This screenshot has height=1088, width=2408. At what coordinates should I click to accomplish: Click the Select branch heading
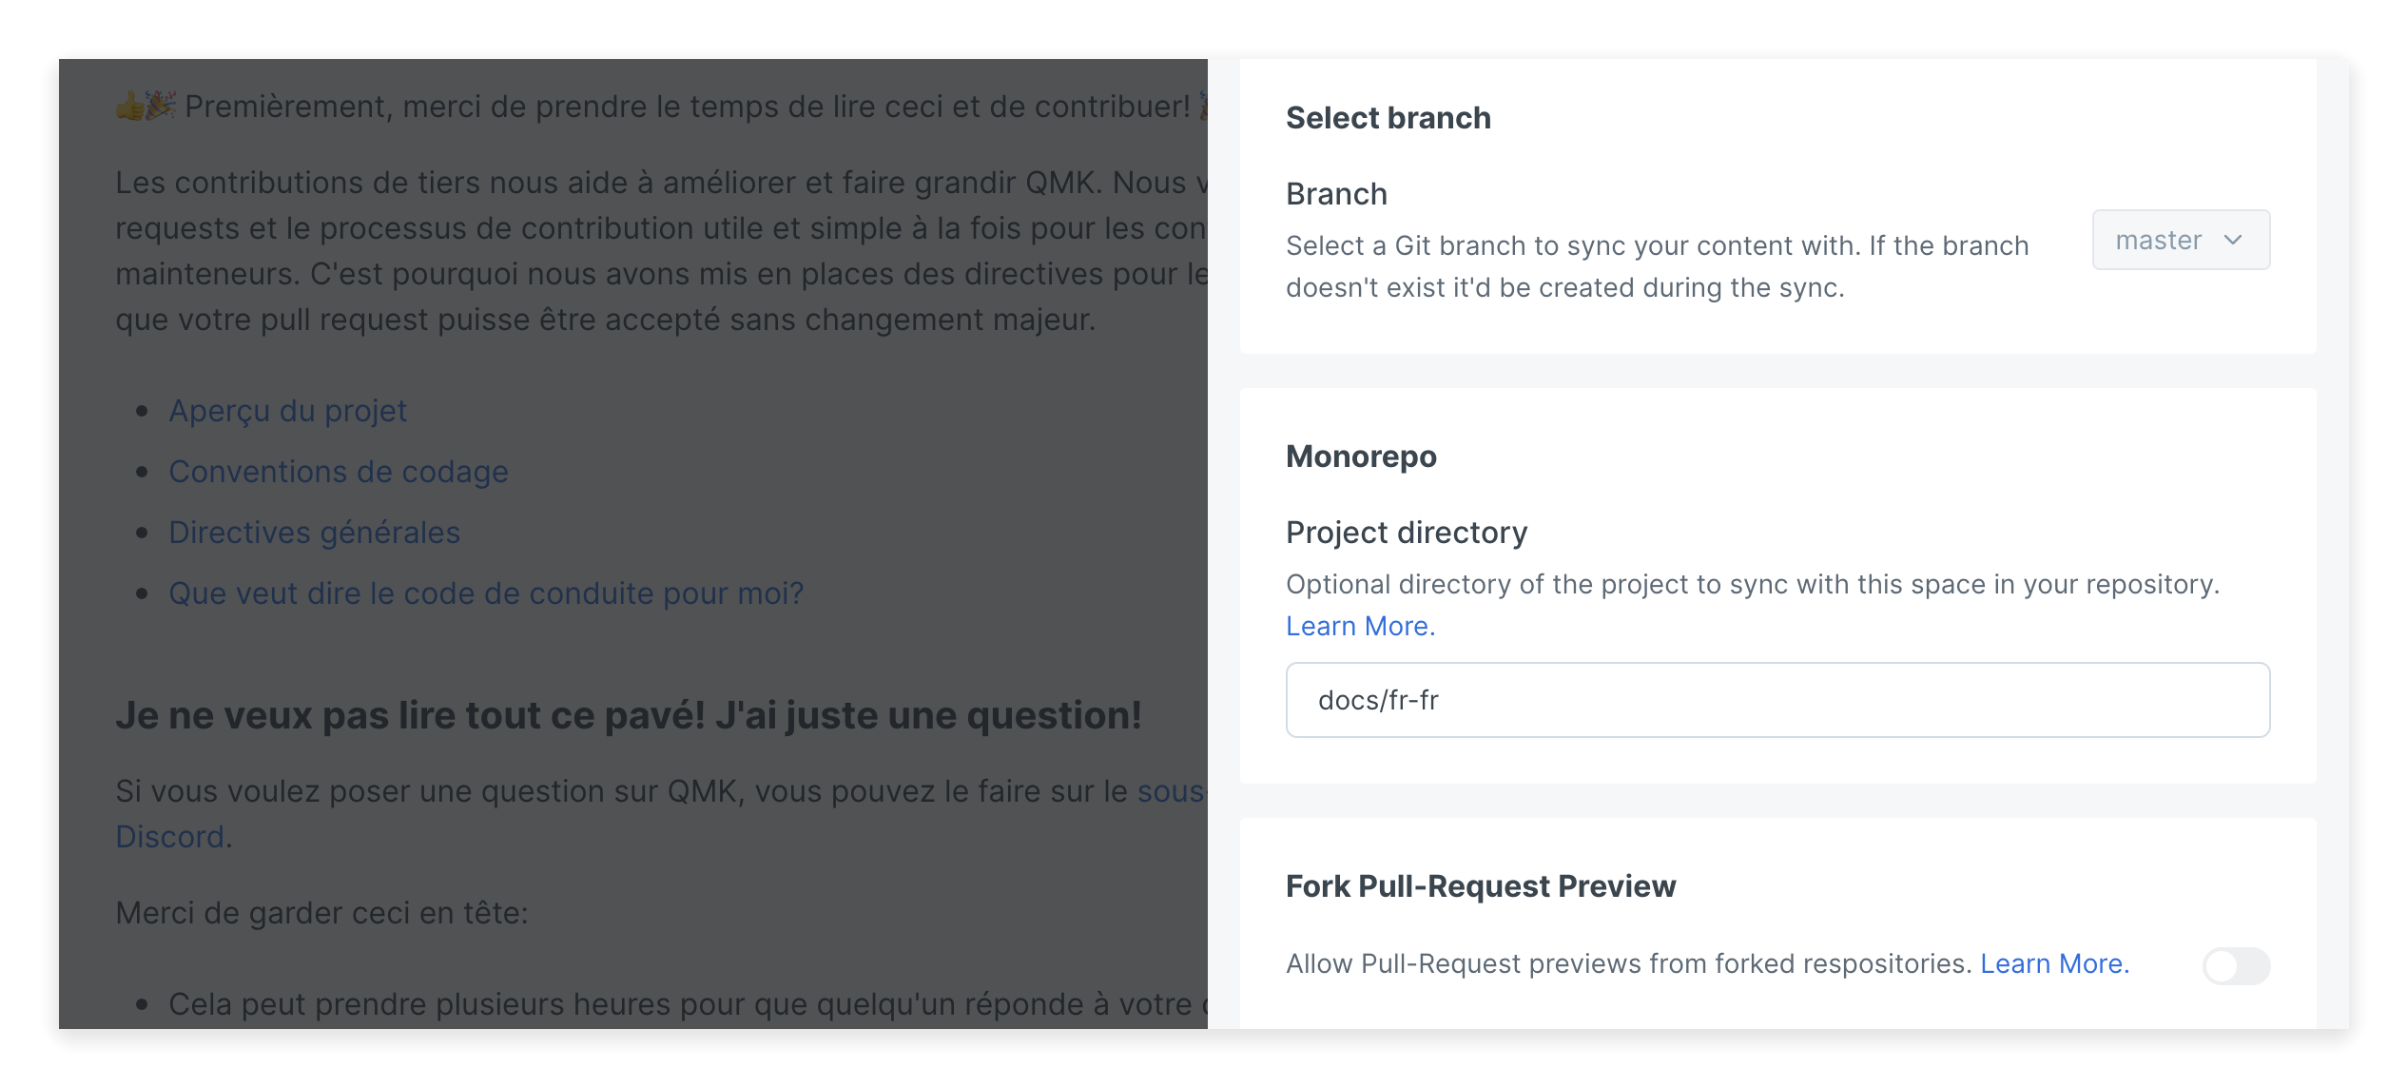[x=1388, y=118]
